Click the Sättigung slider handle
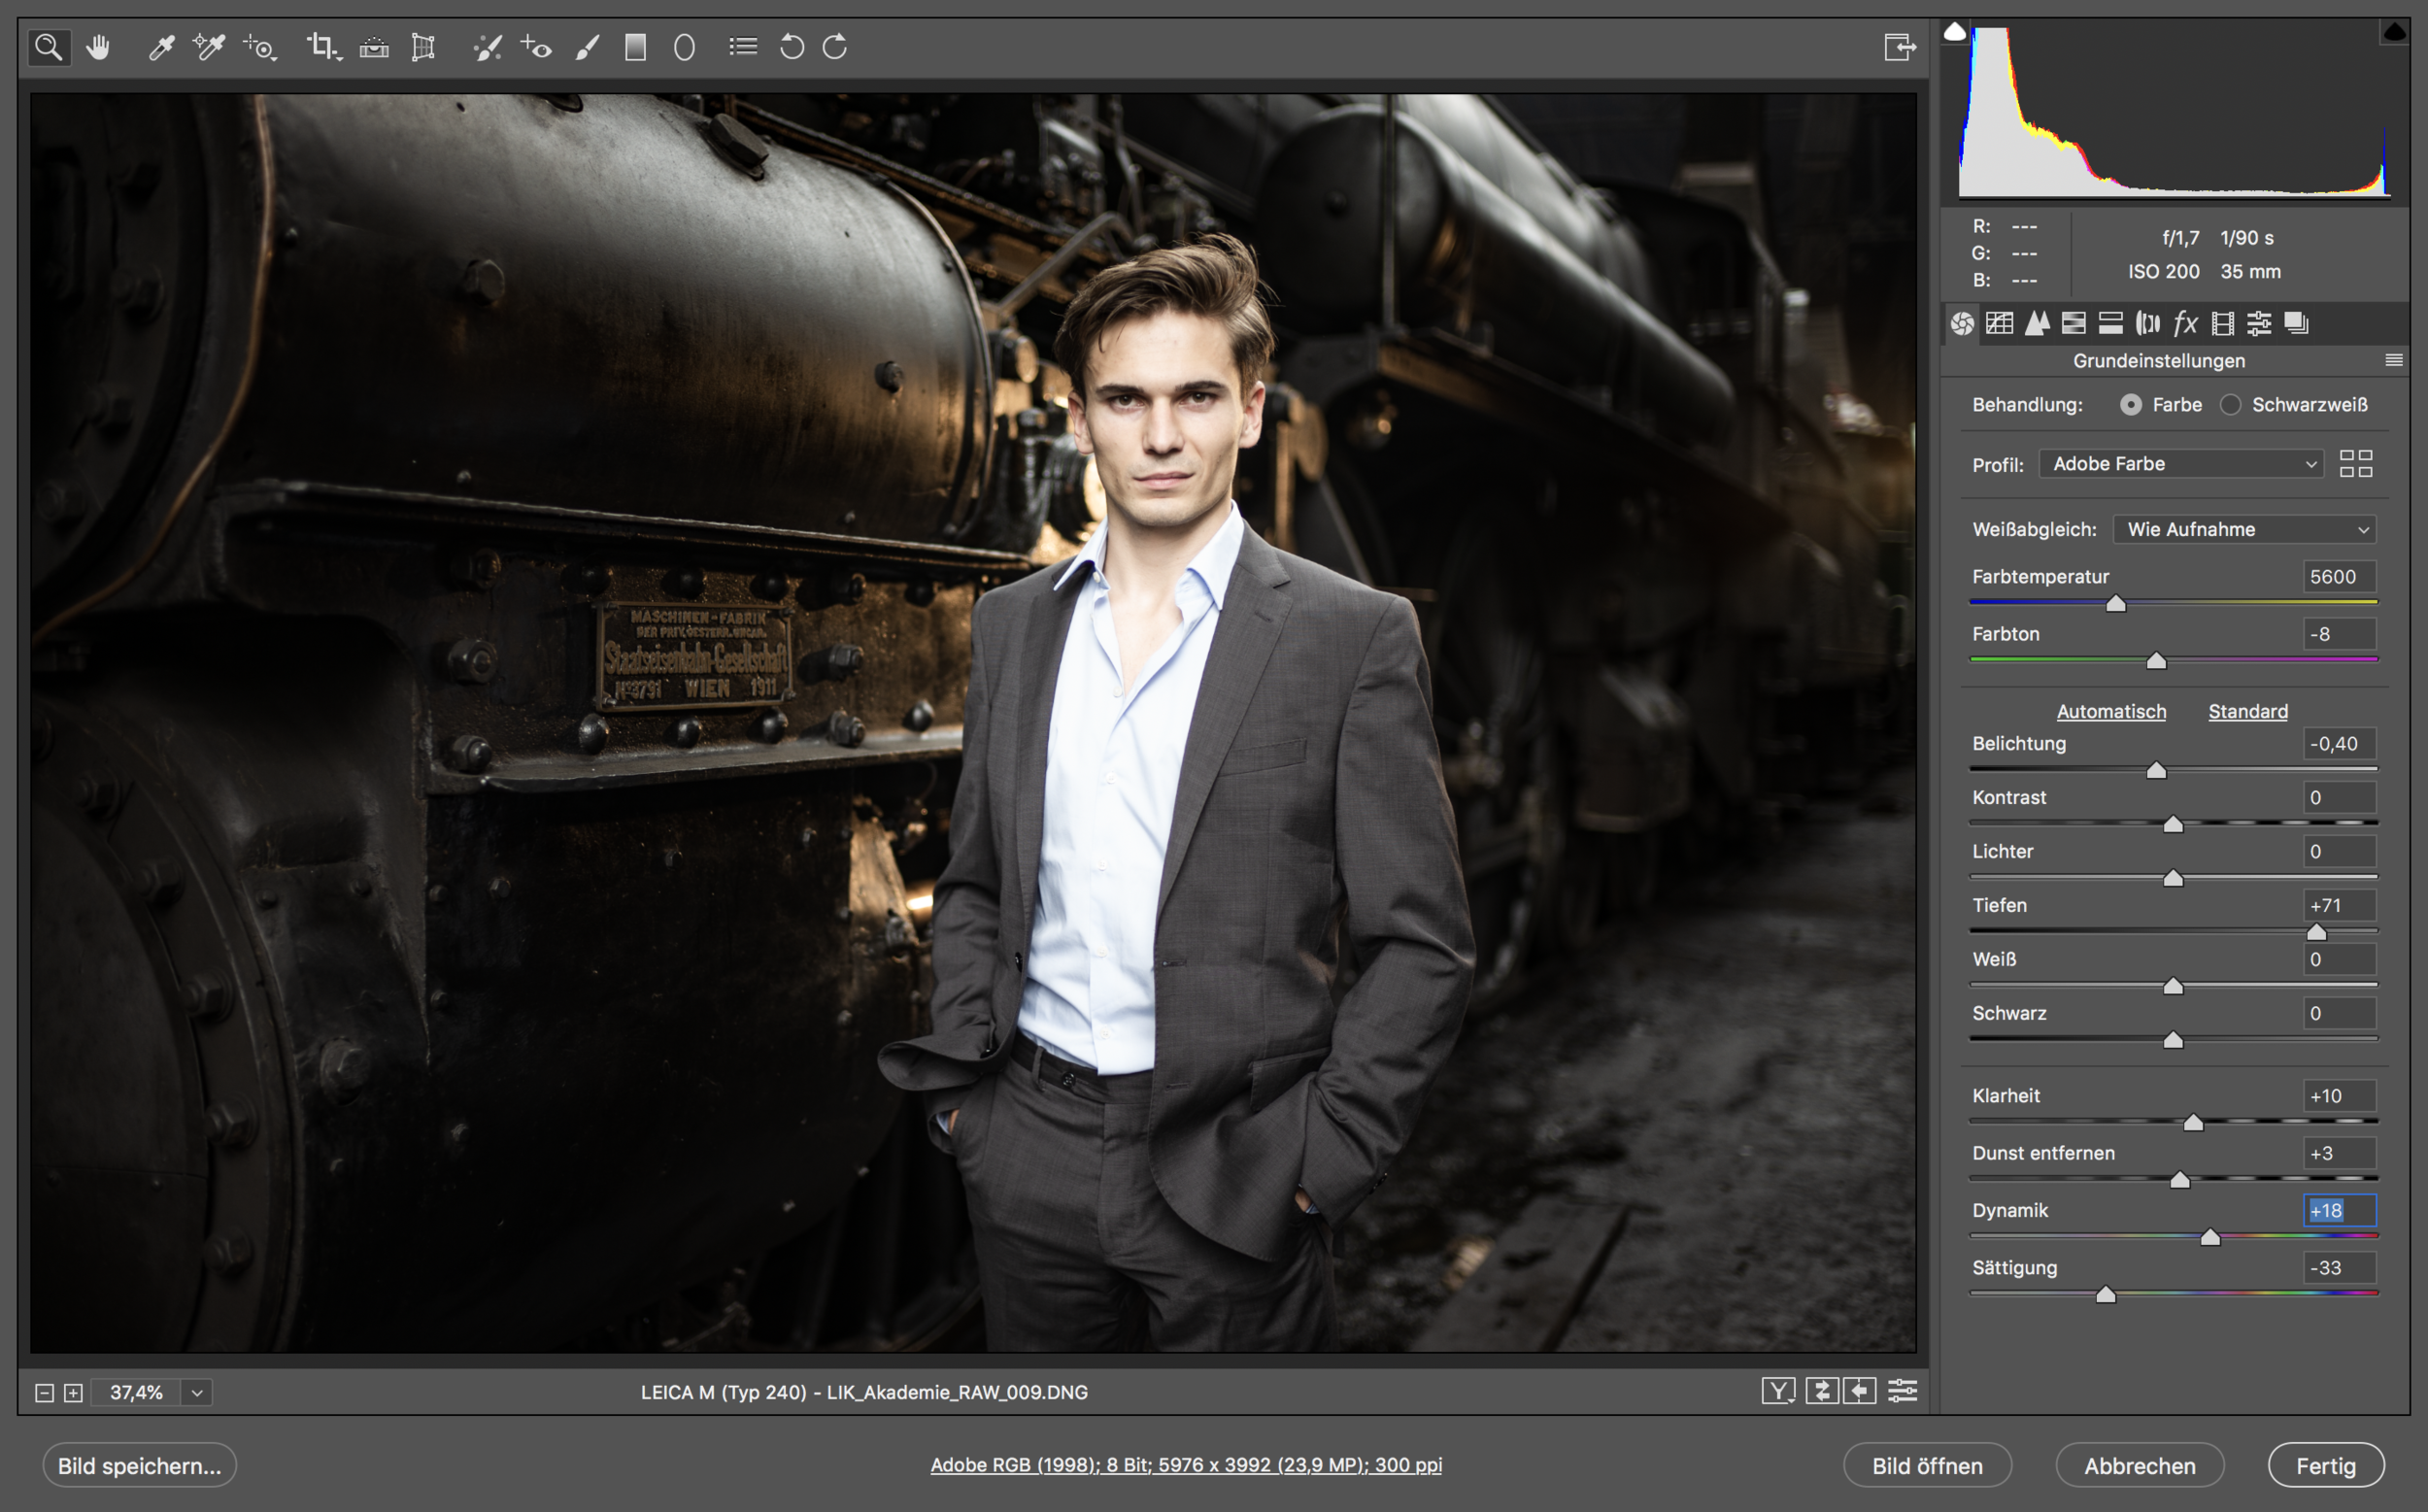2428x1512 pixels. point(2105,1295)
